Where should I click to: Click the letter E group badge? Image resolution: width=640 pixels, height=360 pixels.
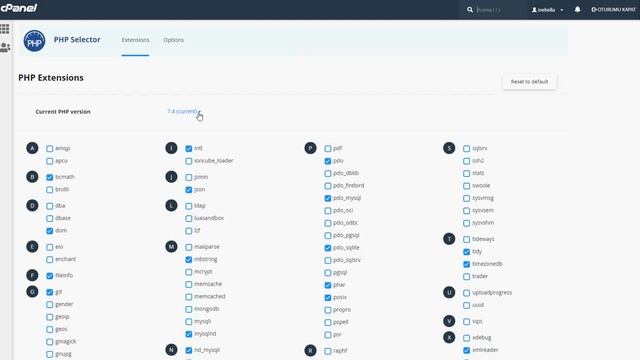click(32, 247)
